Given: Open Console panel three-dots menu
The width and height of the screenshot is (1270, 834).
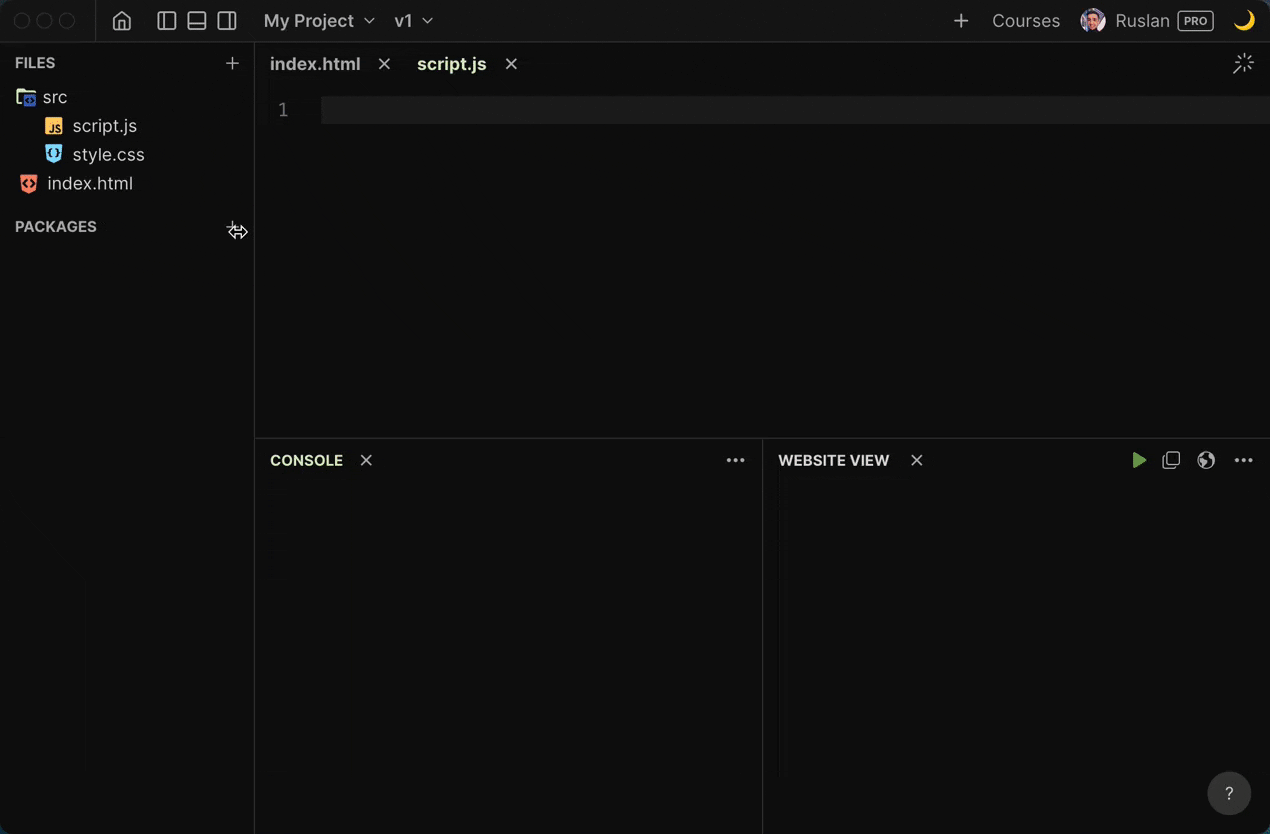Looking at the screenshot, I should tap(736, 460).
